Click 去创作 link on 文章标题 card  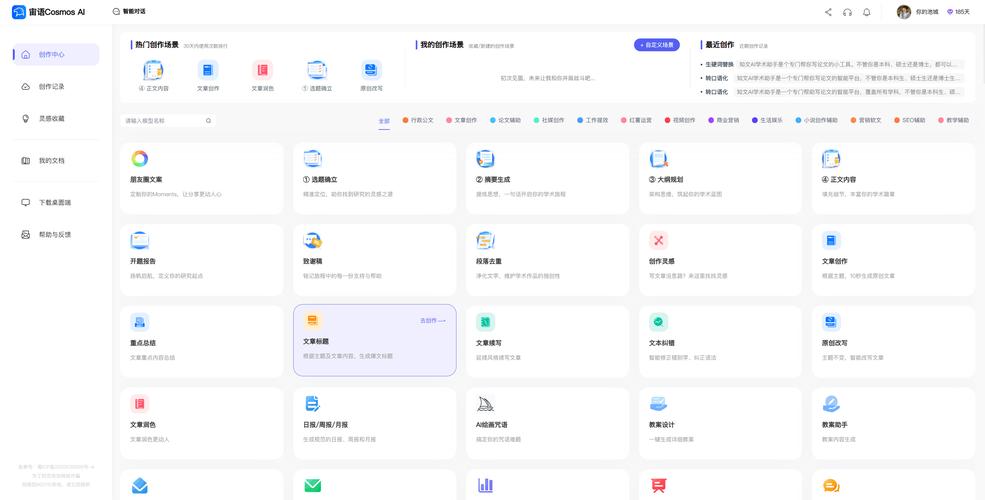point(432,321)
